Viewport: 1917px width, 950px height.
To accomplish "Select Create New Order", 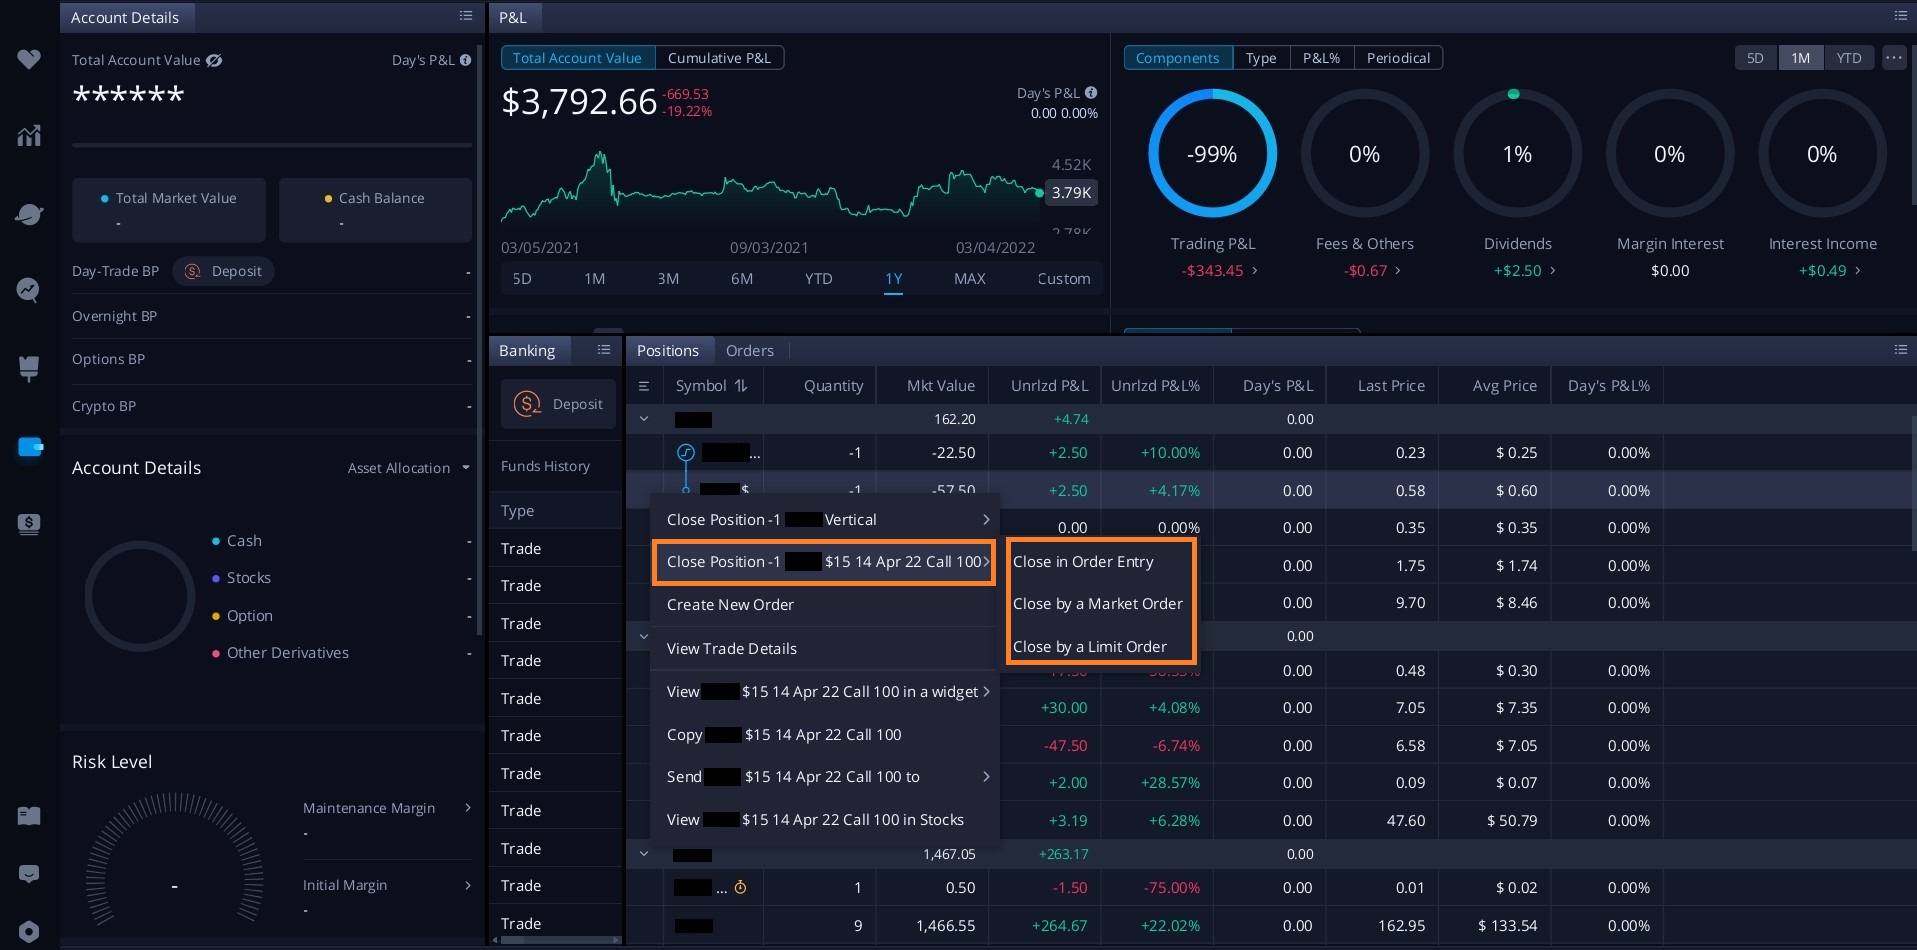I will tap(825, 605).
